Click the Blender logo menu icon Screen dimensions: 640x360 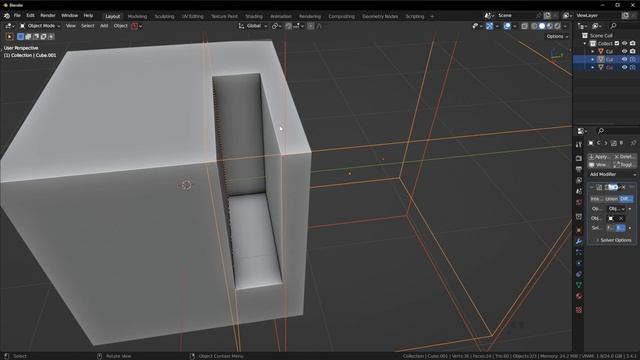tap(7, 16)
